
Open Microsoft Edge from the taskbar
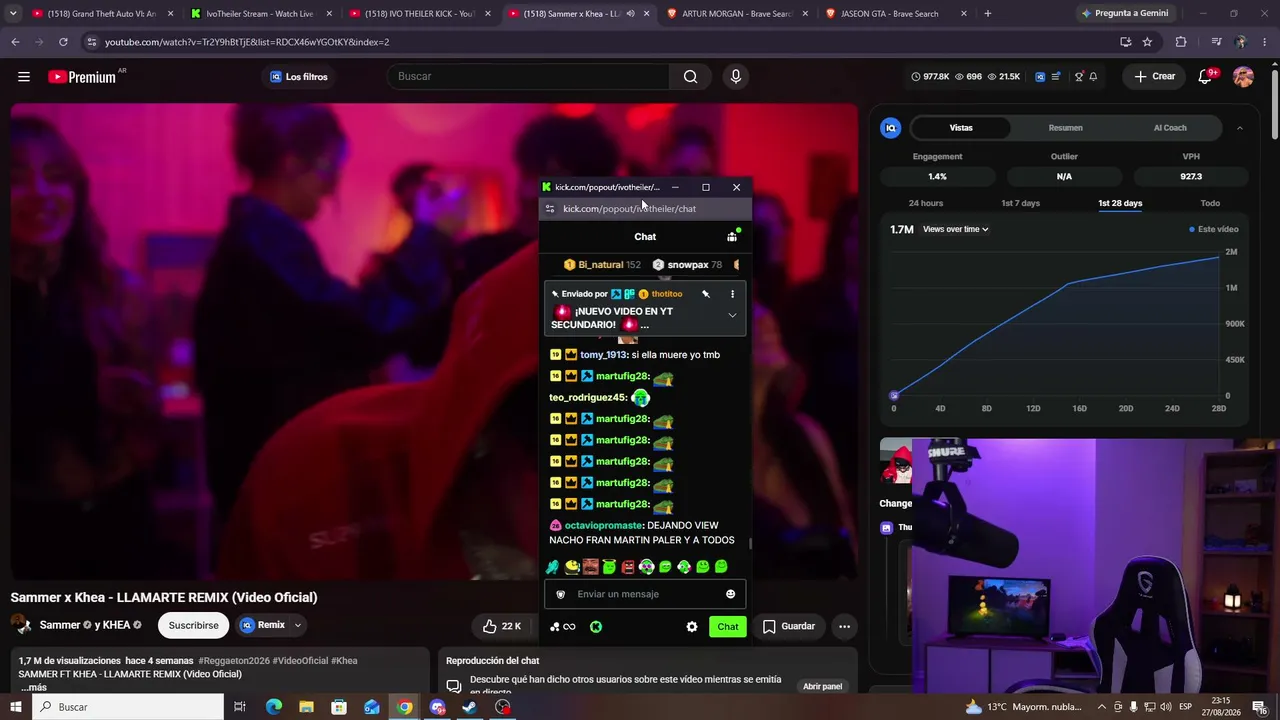click(274, 707)
